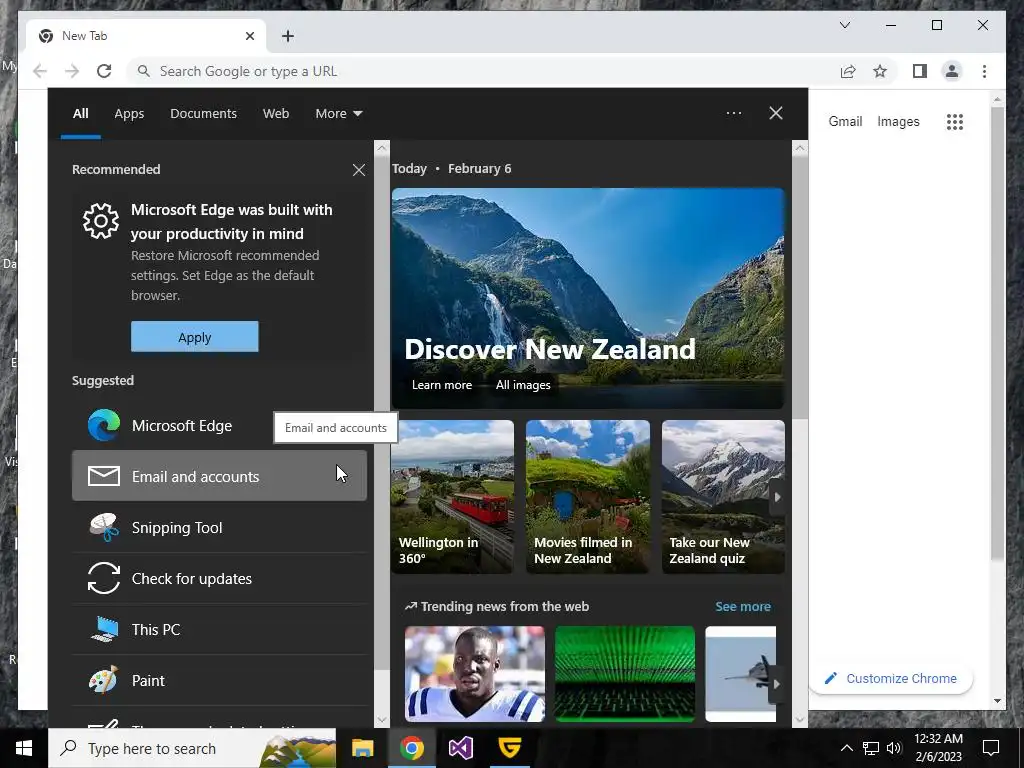Open the Wellington in 360° card
Viewport: 1024px width, 768px height.
453,497
